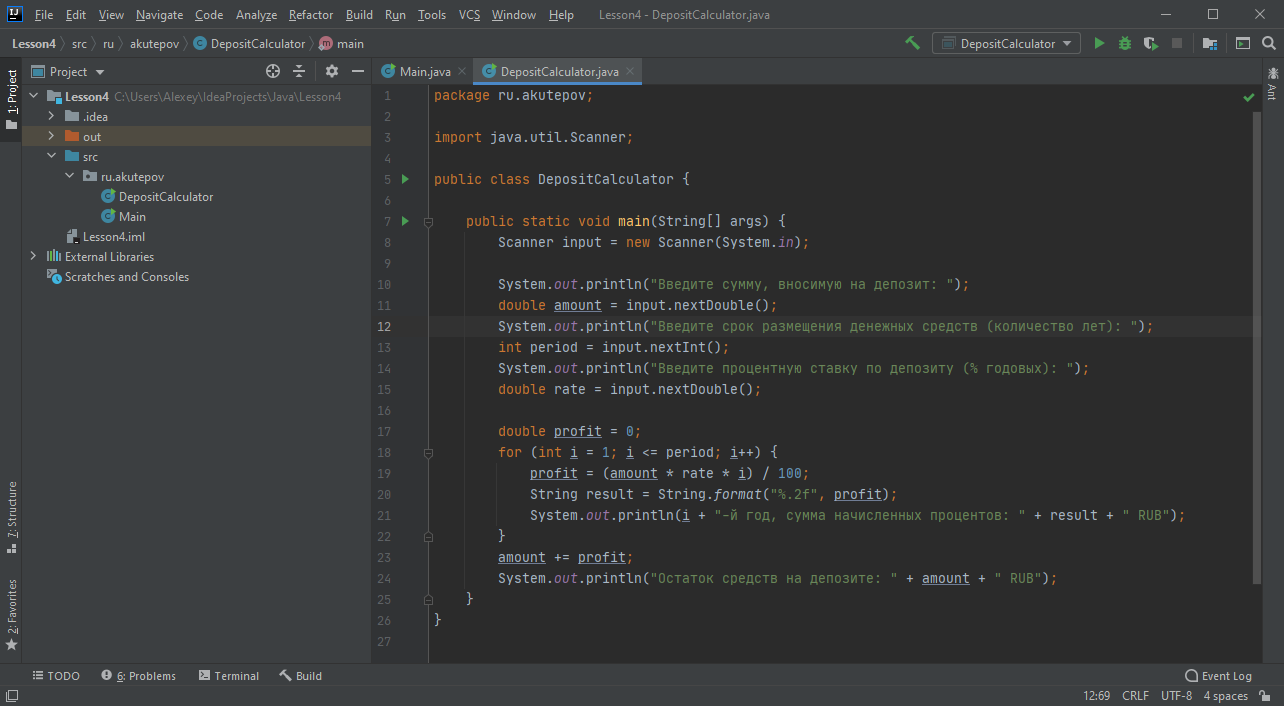This screenshot has height=706, width=1284.
Task: Open Ant tool window on right edge
Action: click(x=1272, y=83)
